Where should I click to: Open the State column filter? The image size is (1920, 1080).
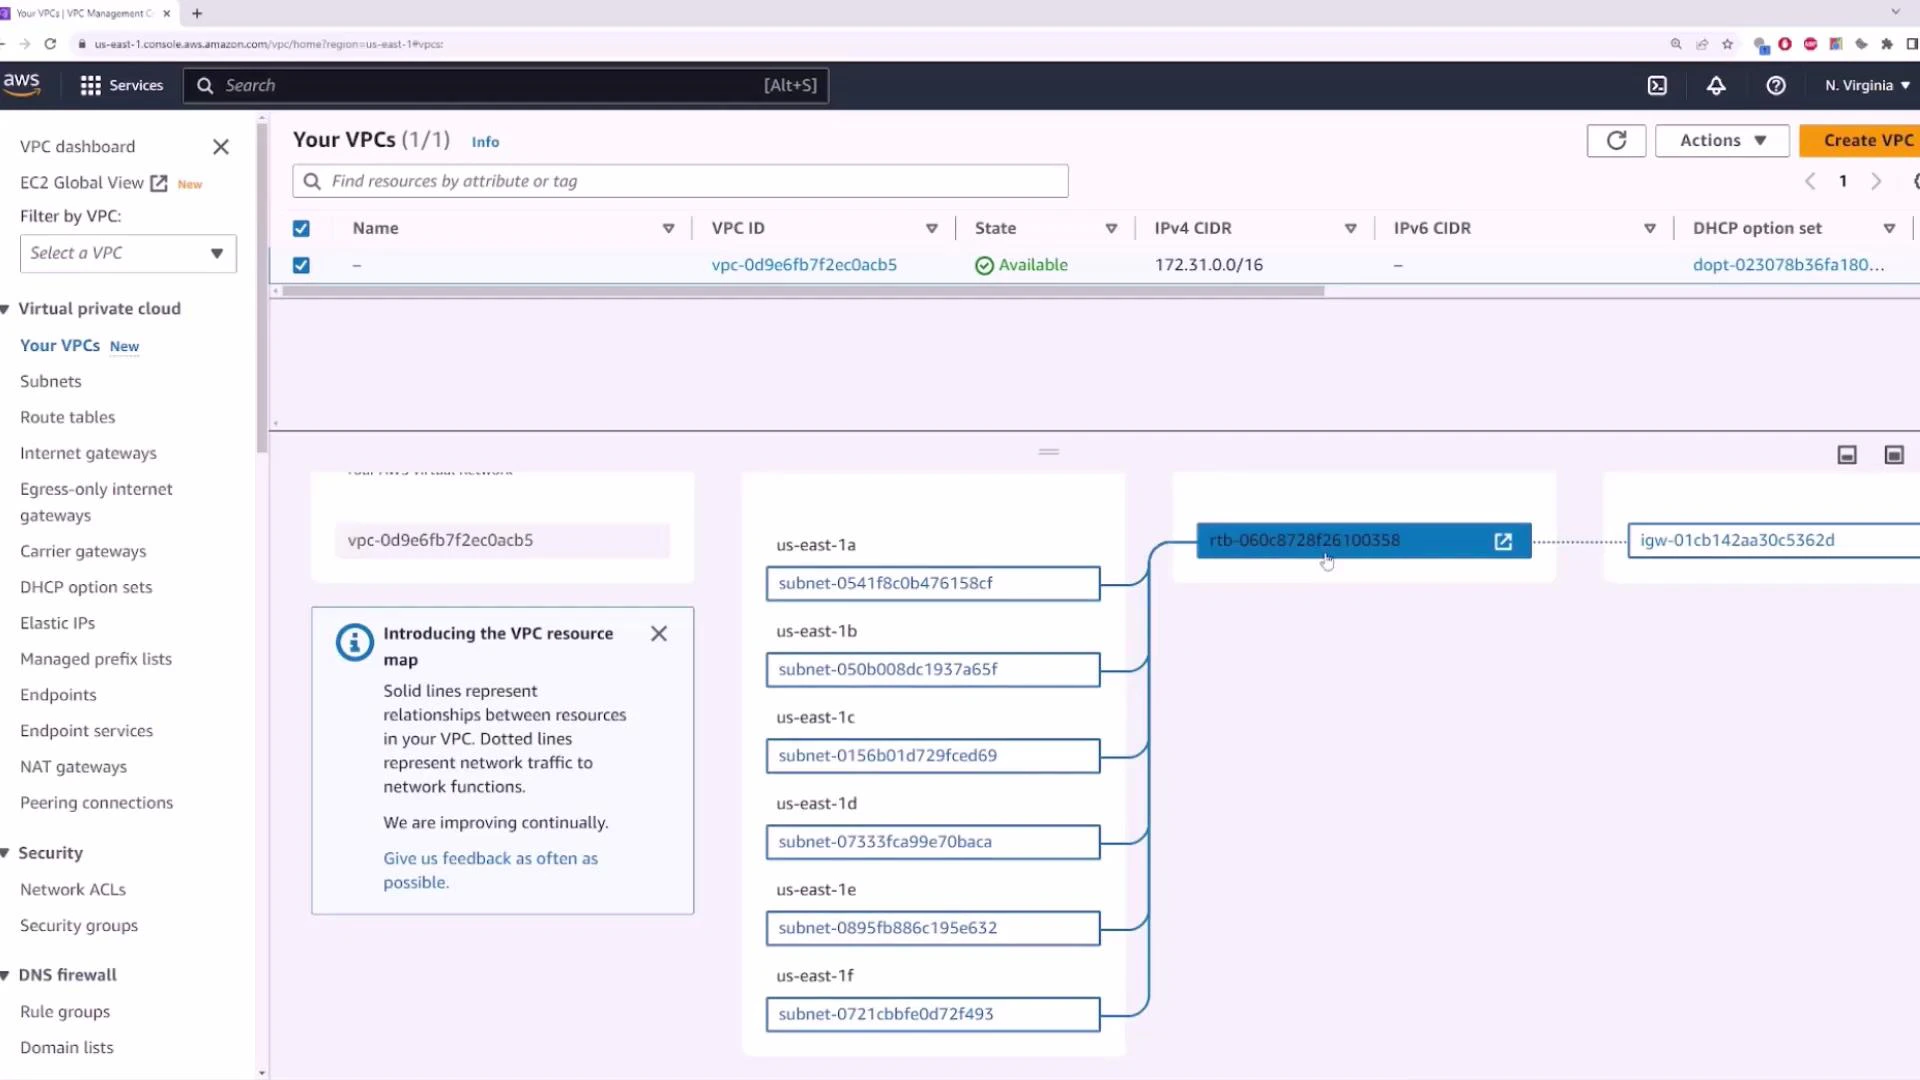[1111, 228]
